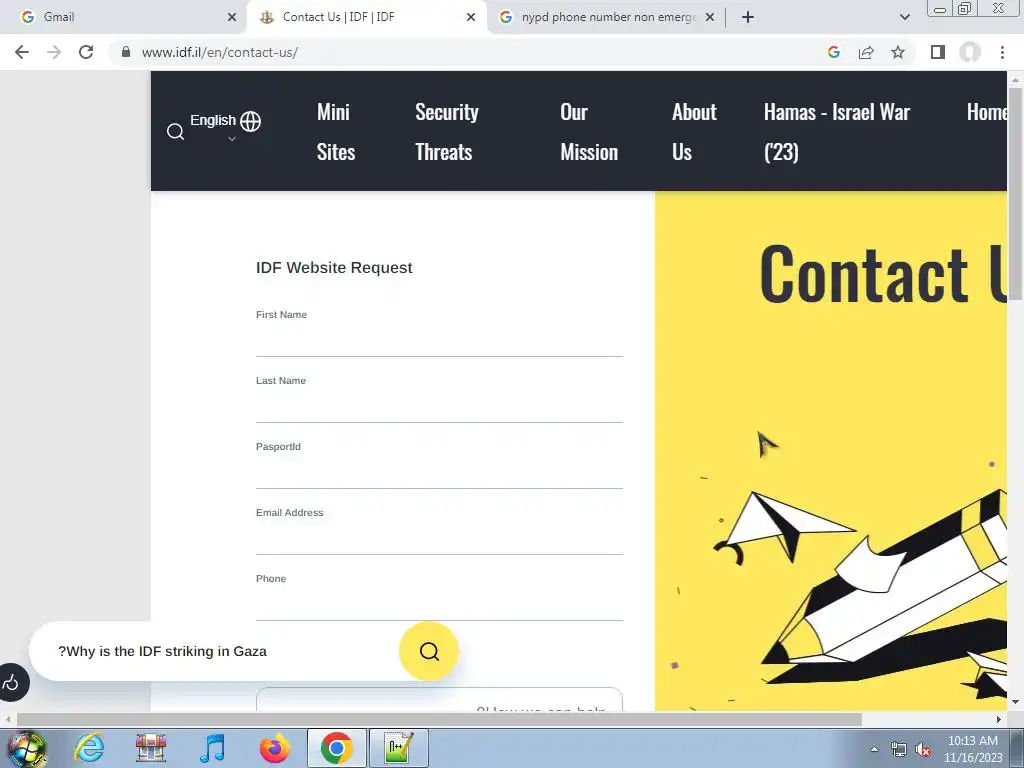Screen dimensions: 1024x768
Task: Show hidden system tray icons
Action: (x=874, y=749)
